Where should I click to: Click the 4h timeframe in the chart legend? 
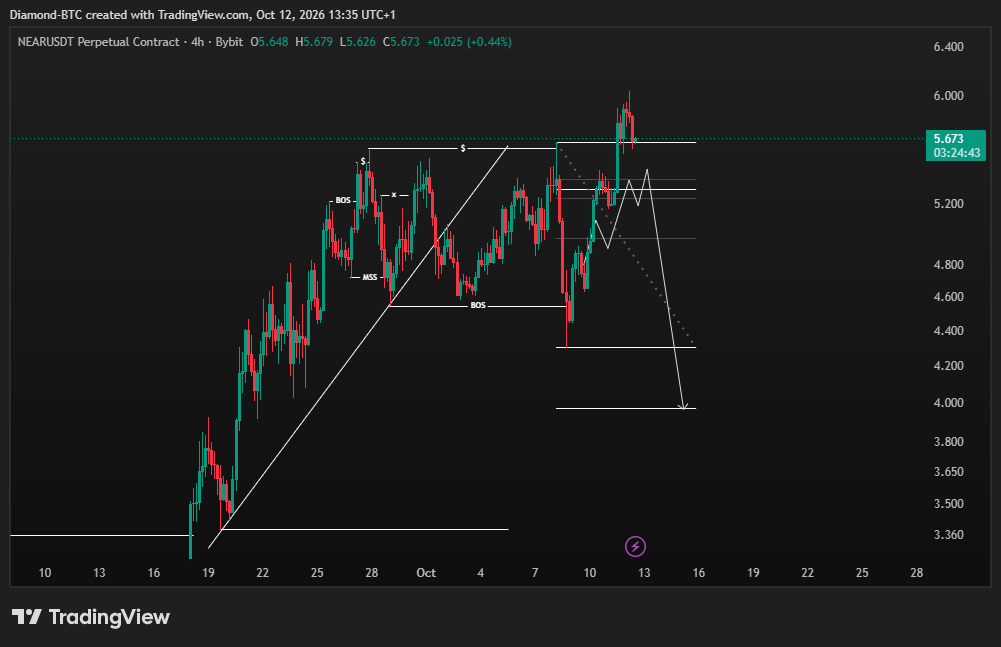(197, 42)
